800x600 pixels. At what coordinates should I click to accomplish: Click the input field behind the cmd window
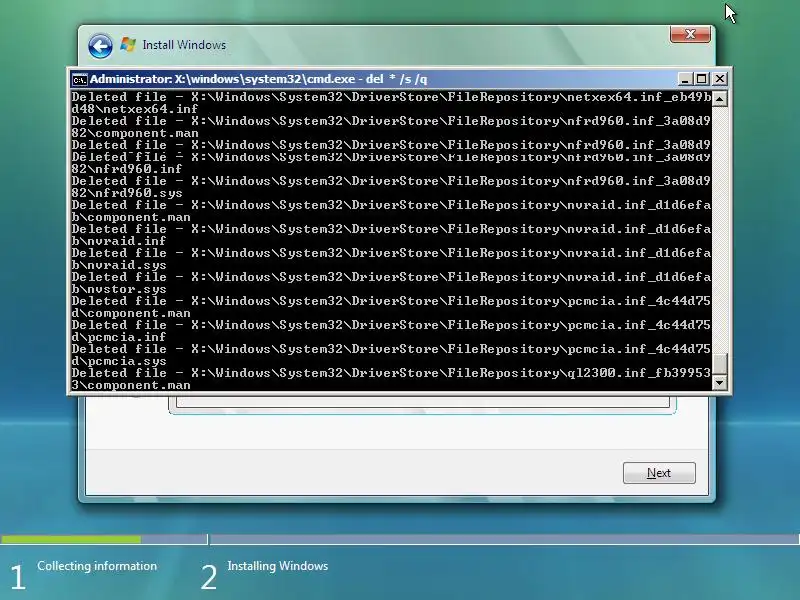[423, 403]
